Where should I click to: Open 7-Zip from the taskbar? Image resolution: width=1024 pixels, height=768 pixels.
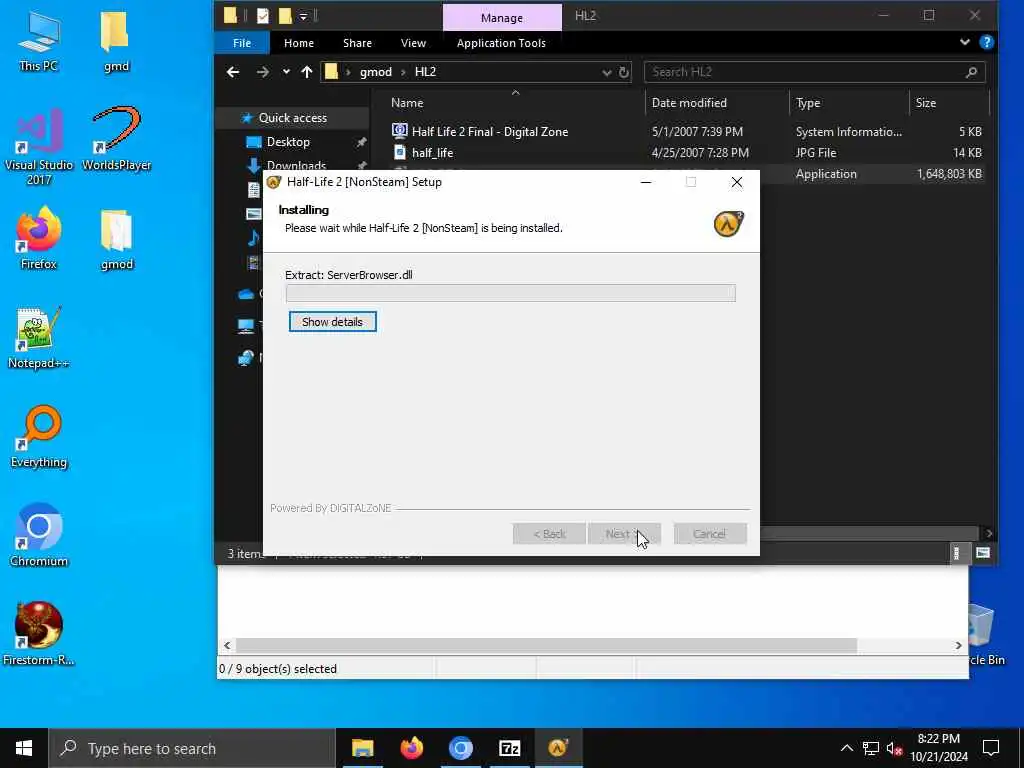point(509,748)
